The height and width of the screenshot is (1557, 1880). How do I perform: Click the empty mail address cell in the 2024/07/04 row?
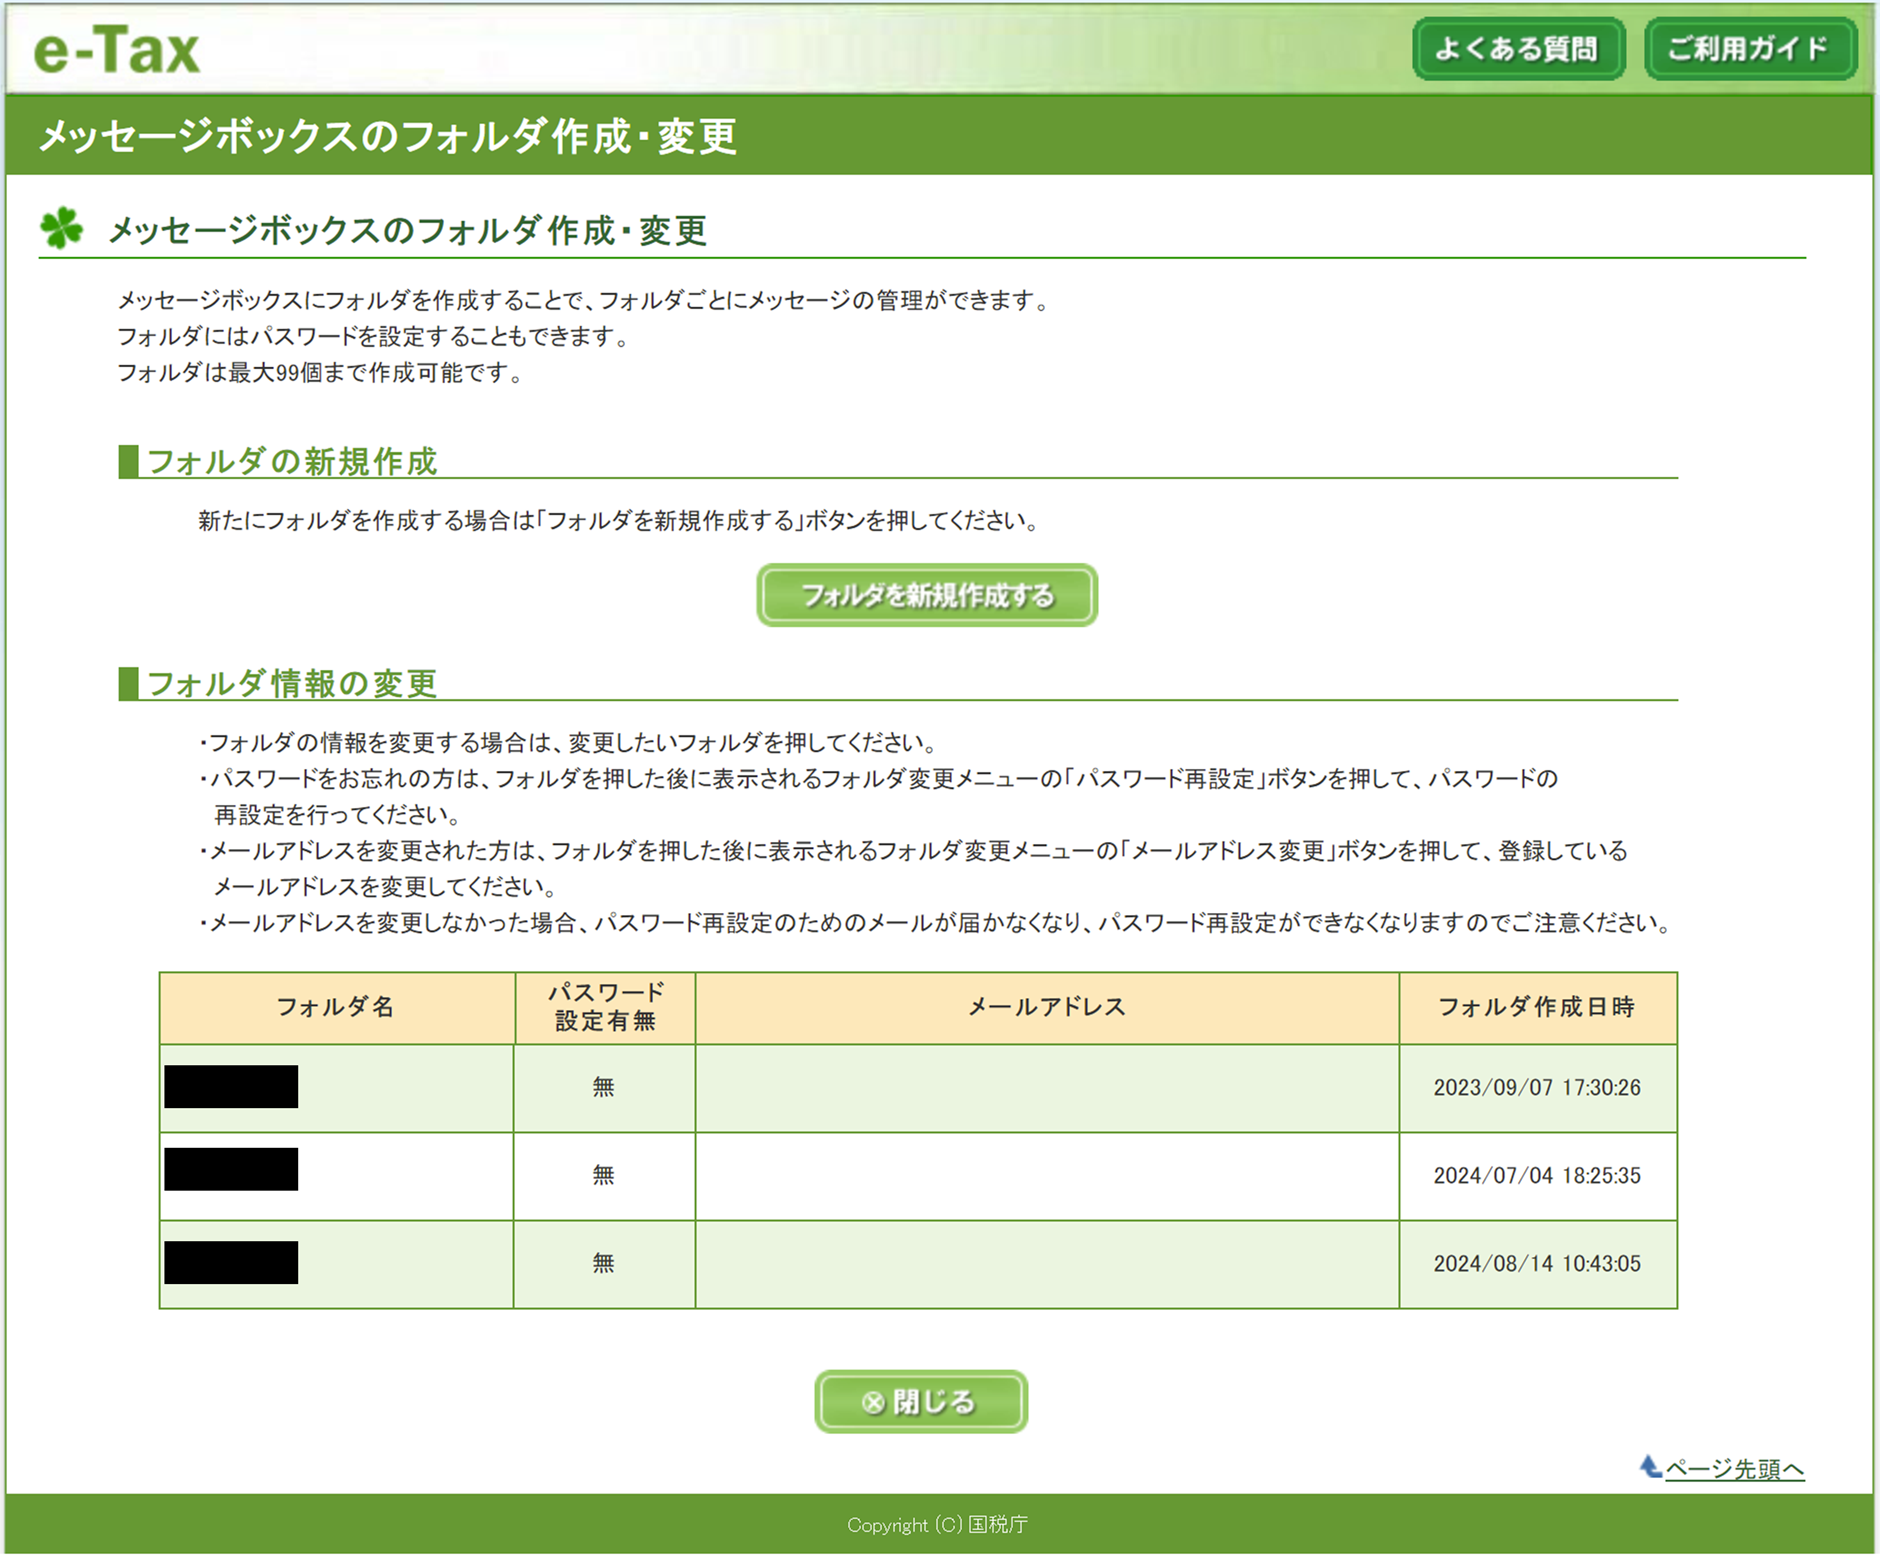(1047, 1176)
